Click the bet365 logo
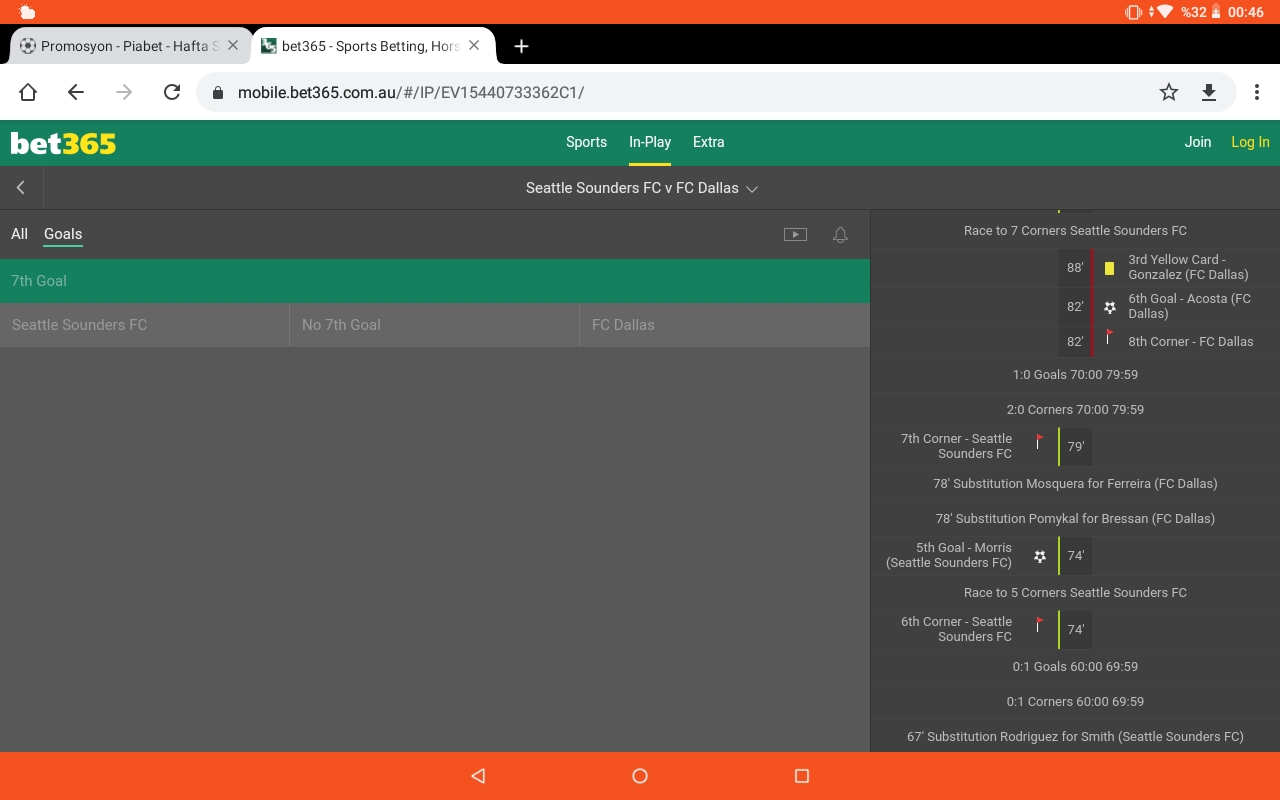 (x=63, y=143)
